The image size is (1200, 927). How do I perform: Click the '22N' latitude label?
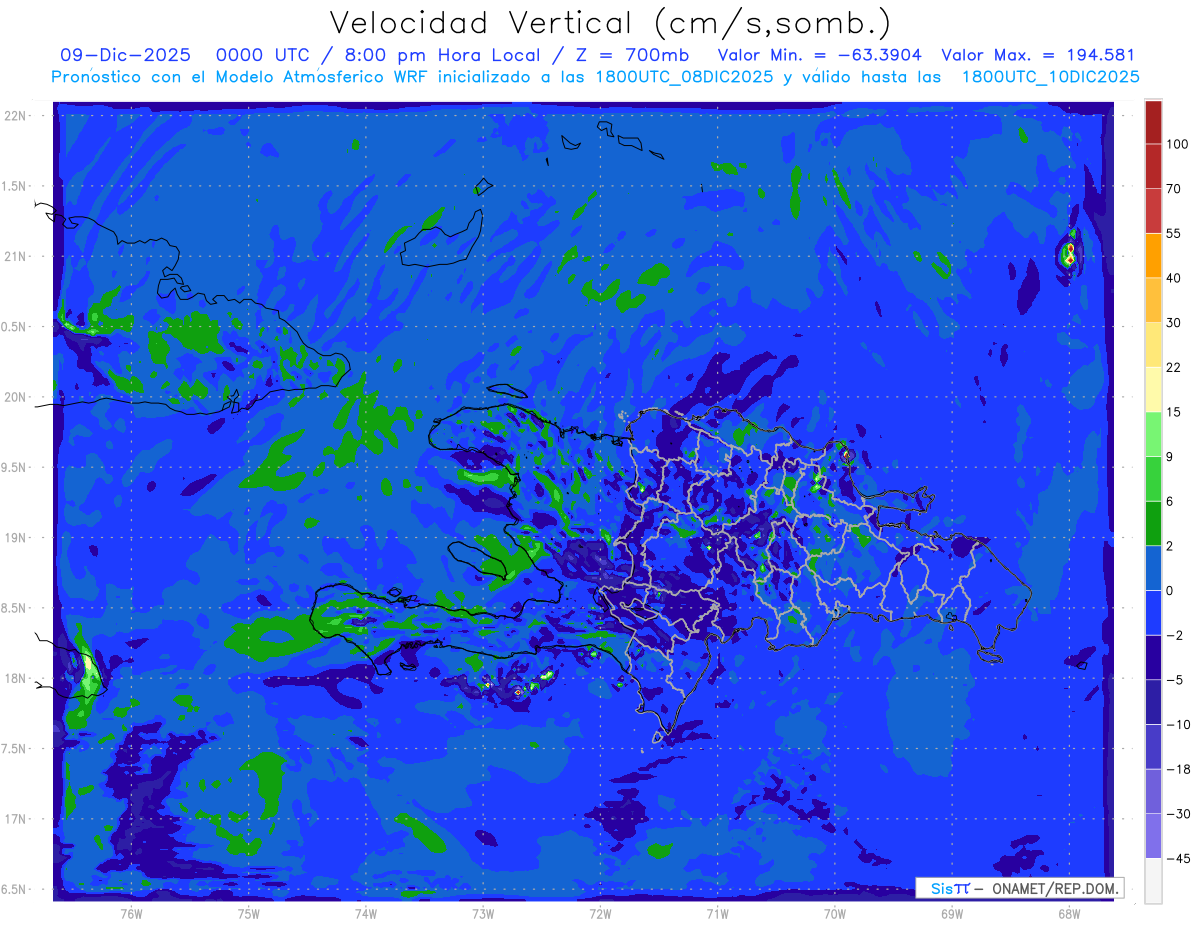[16, 116]
